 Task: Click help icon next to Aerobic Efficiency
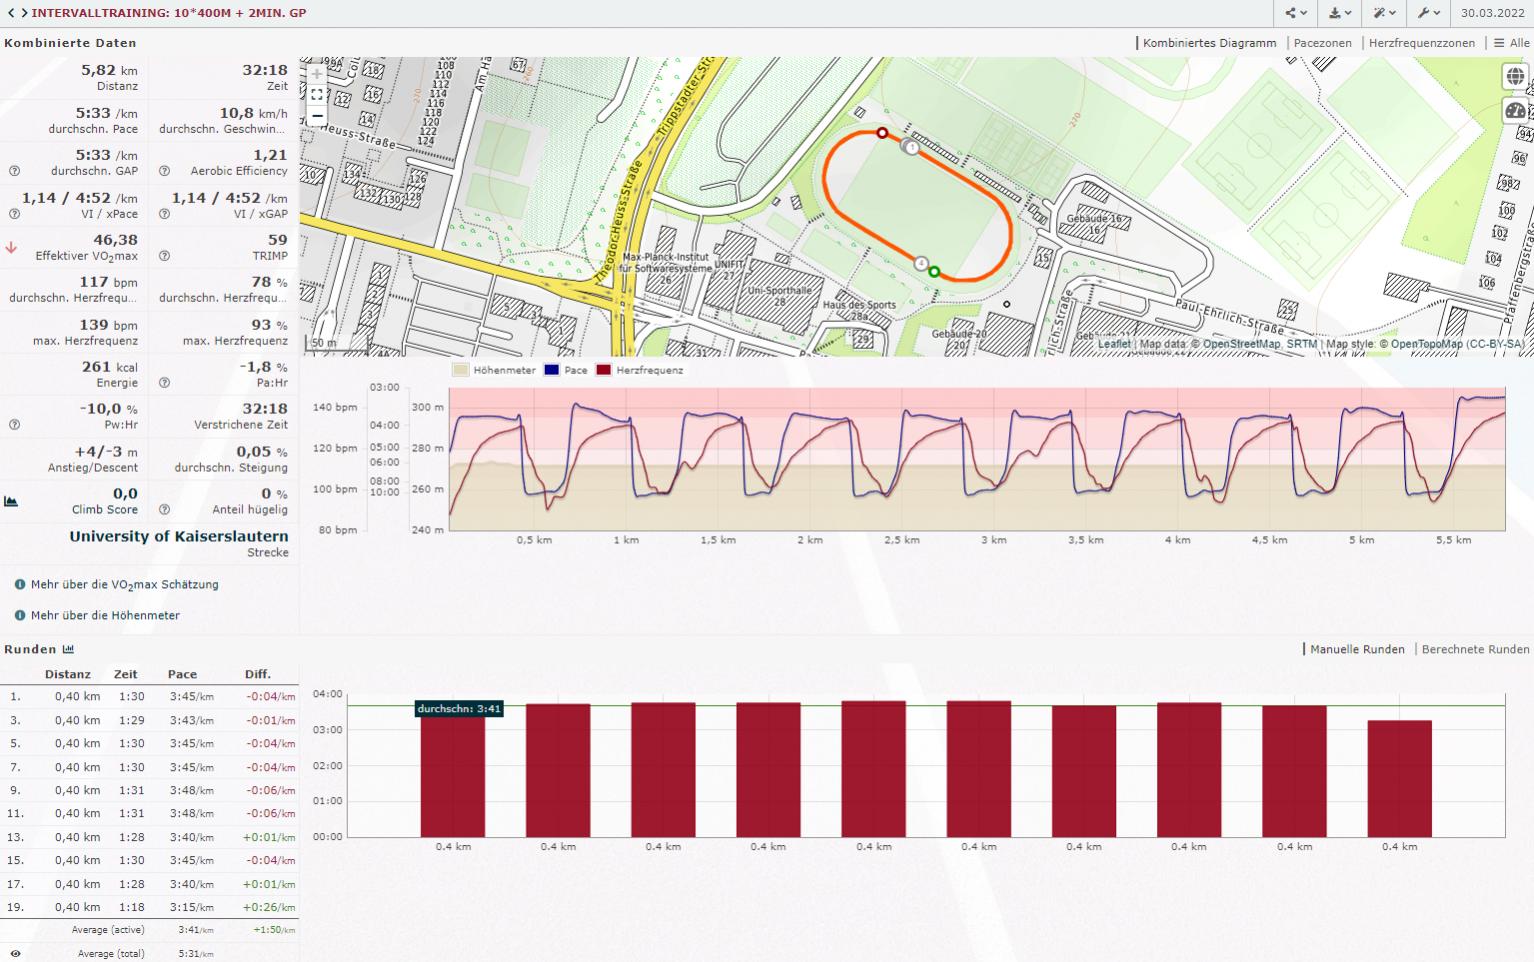164,171
